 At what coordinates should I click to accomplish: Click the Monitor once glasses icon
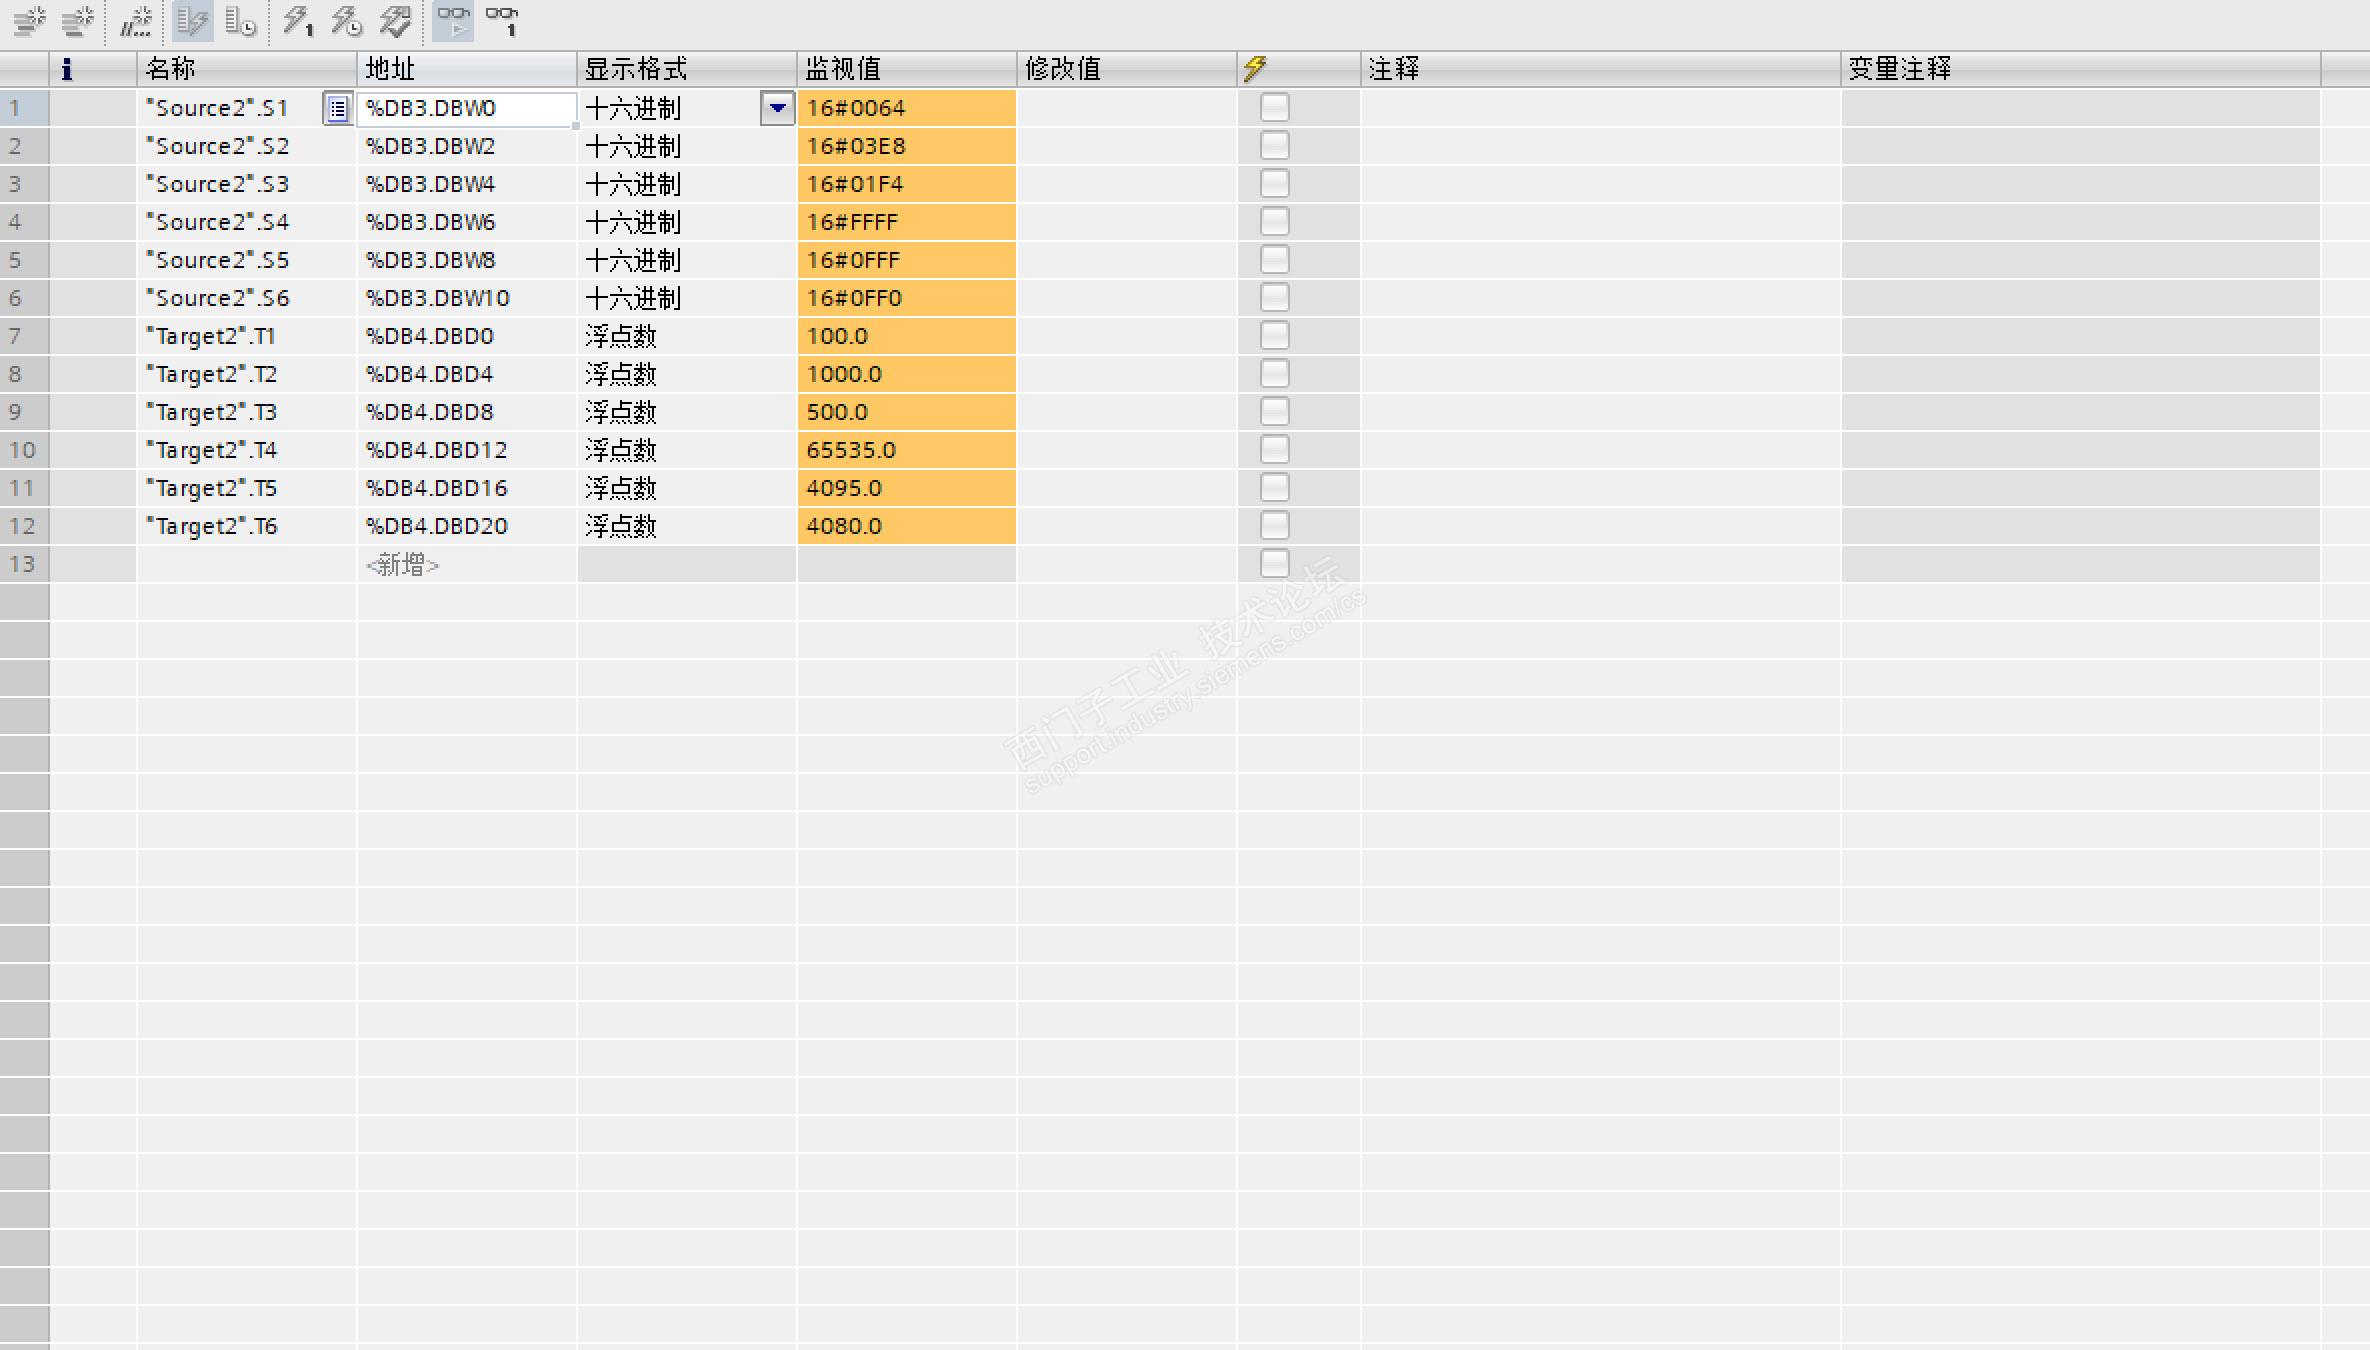click(x=502, y=21)
